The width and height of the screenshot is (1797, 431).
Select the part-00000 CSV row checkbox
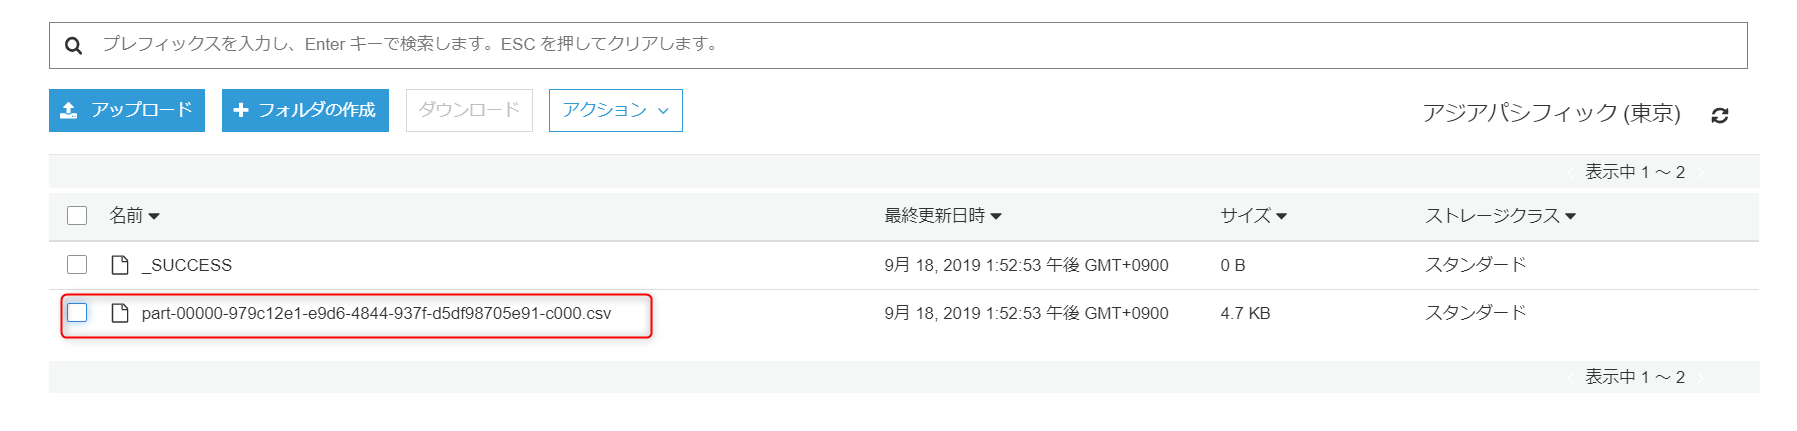pyautogui.click(x=77, y=312)
